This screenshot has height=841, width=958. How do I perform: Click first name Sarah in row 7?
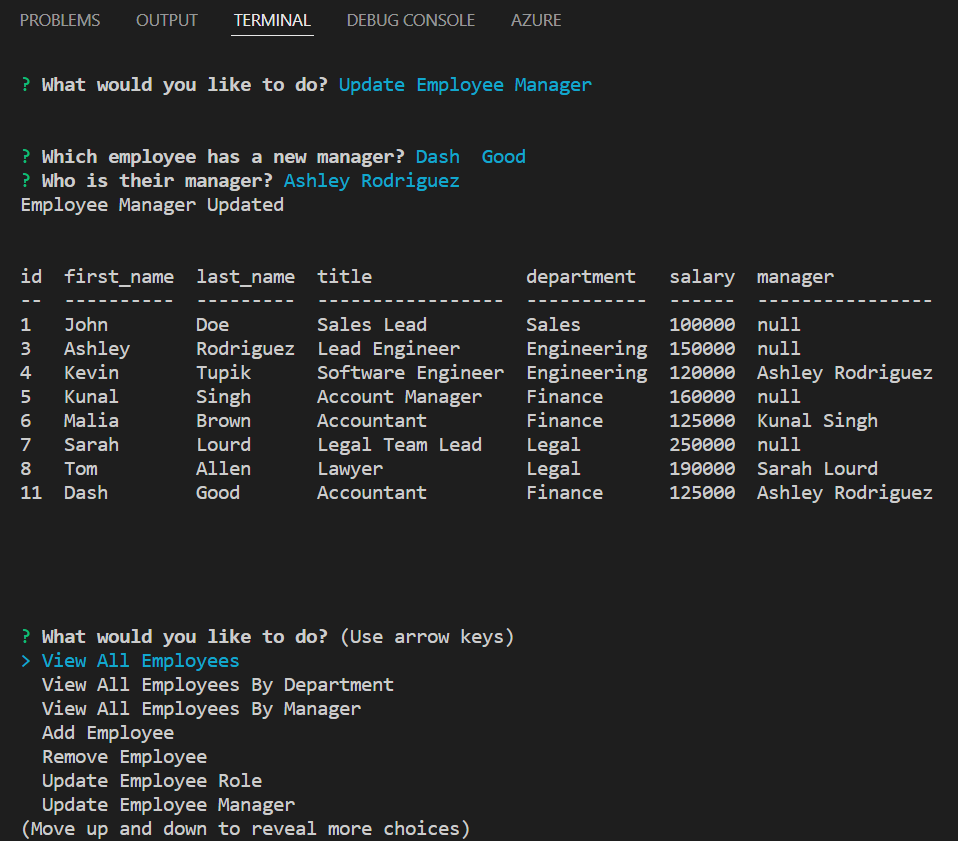[92, 445]
